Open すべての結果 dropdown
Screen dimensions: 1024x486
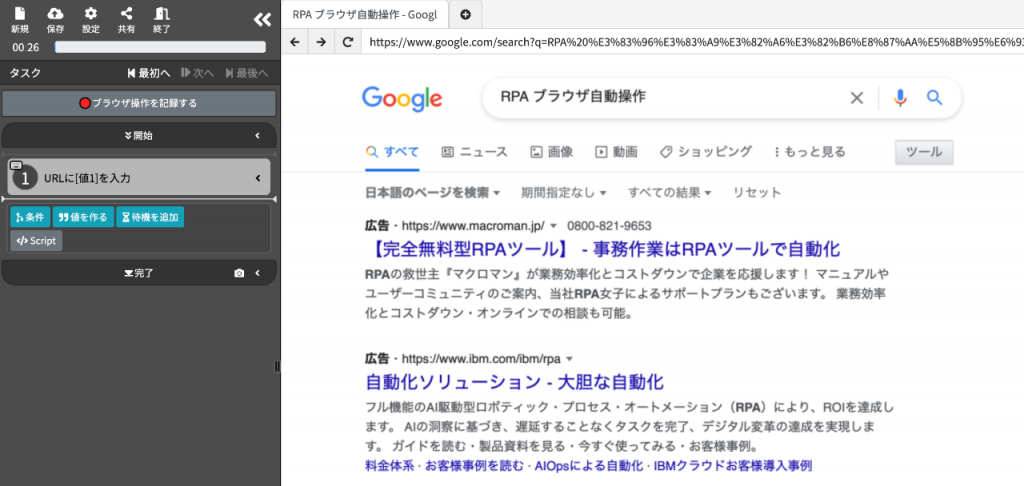click(669, 193)
